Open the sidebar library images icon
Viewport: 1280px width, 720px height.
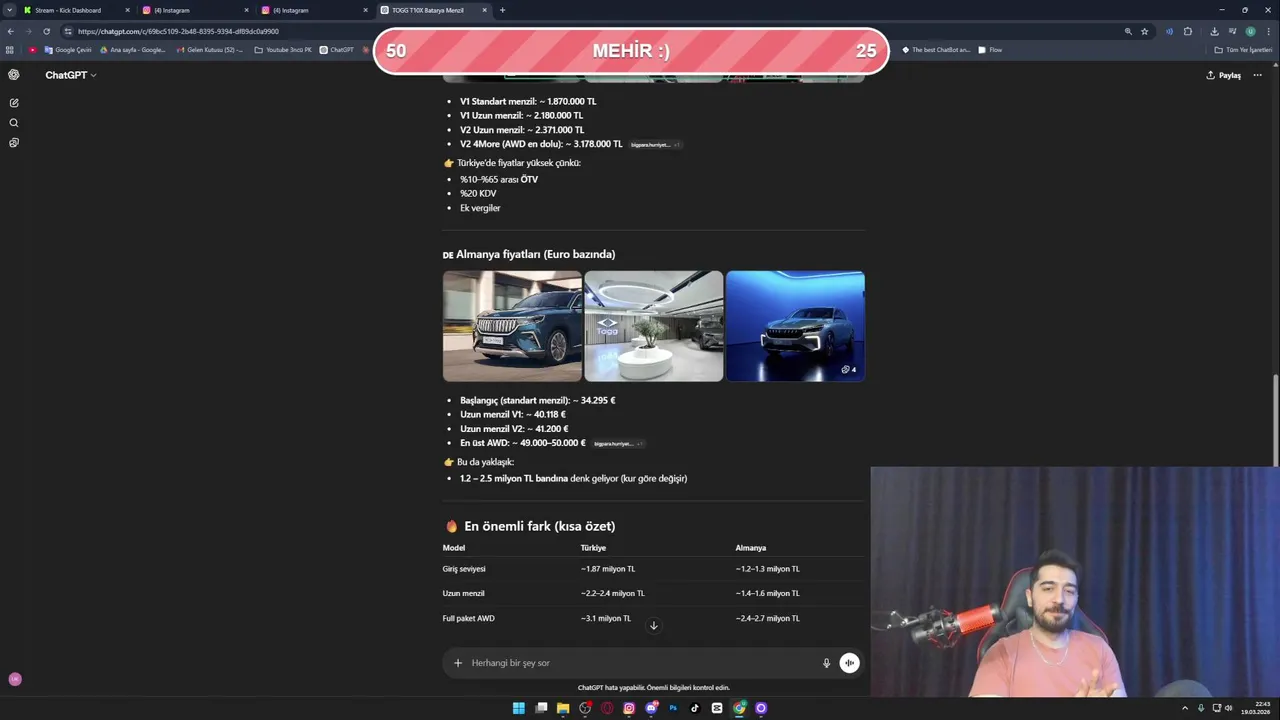click(14, 143)
